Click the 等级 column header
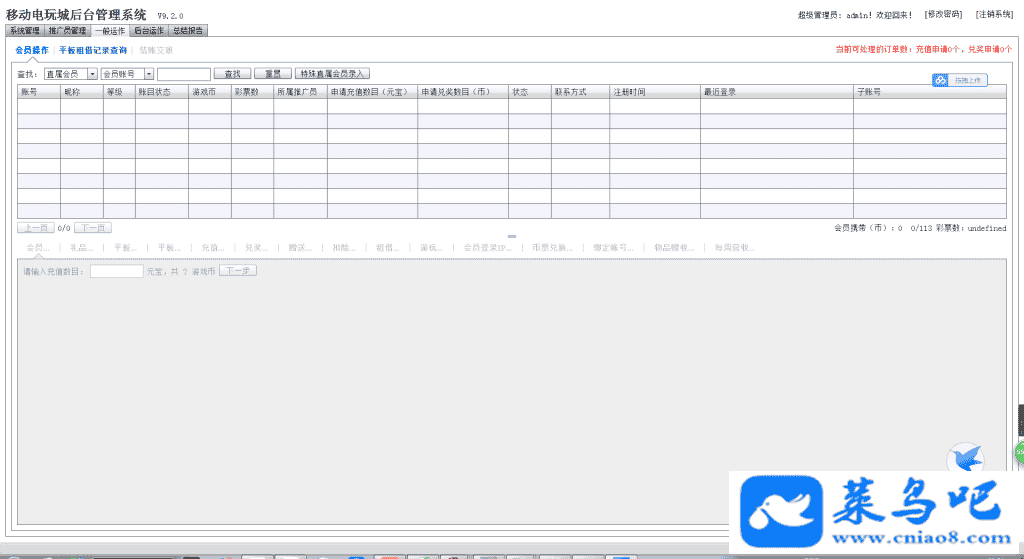 coord(119,92)
